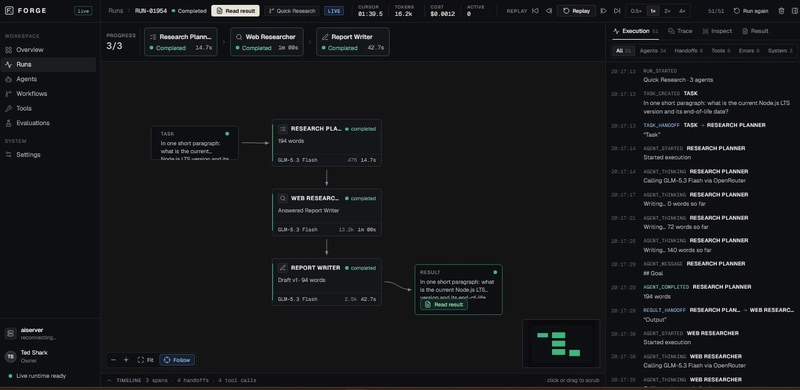The image size is (800, 390).
Task: Click the Replay button
Action: (577, 11)
